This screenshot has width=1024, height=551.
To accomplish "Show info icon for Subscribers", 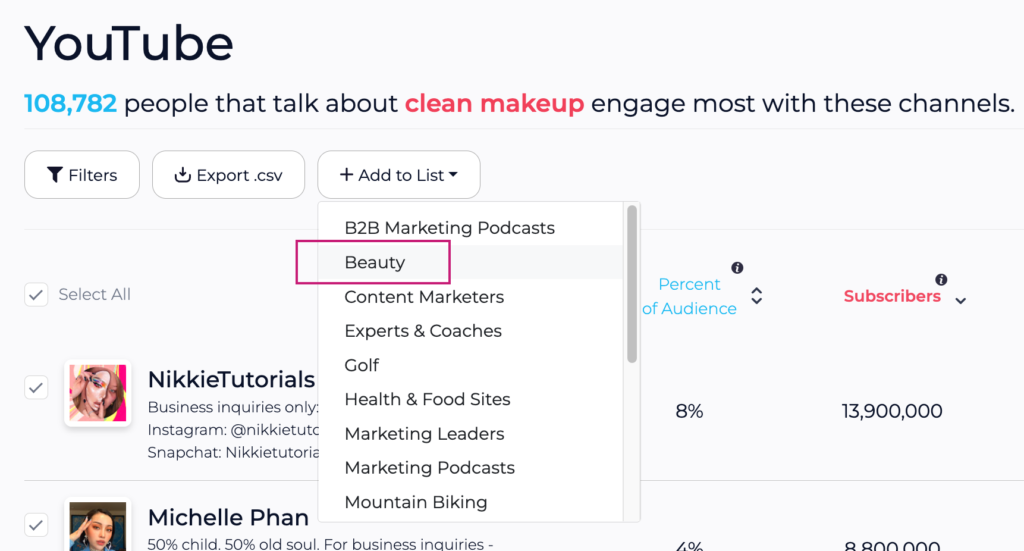I will [x=941, y=279].
